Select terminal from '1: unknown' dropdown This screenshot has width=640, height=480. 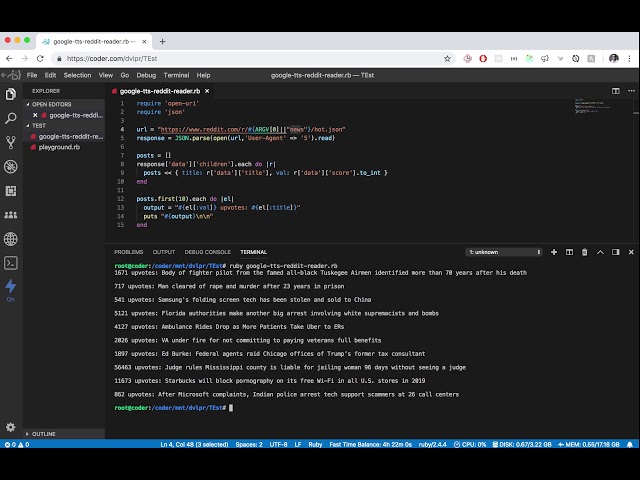point(504,252)
